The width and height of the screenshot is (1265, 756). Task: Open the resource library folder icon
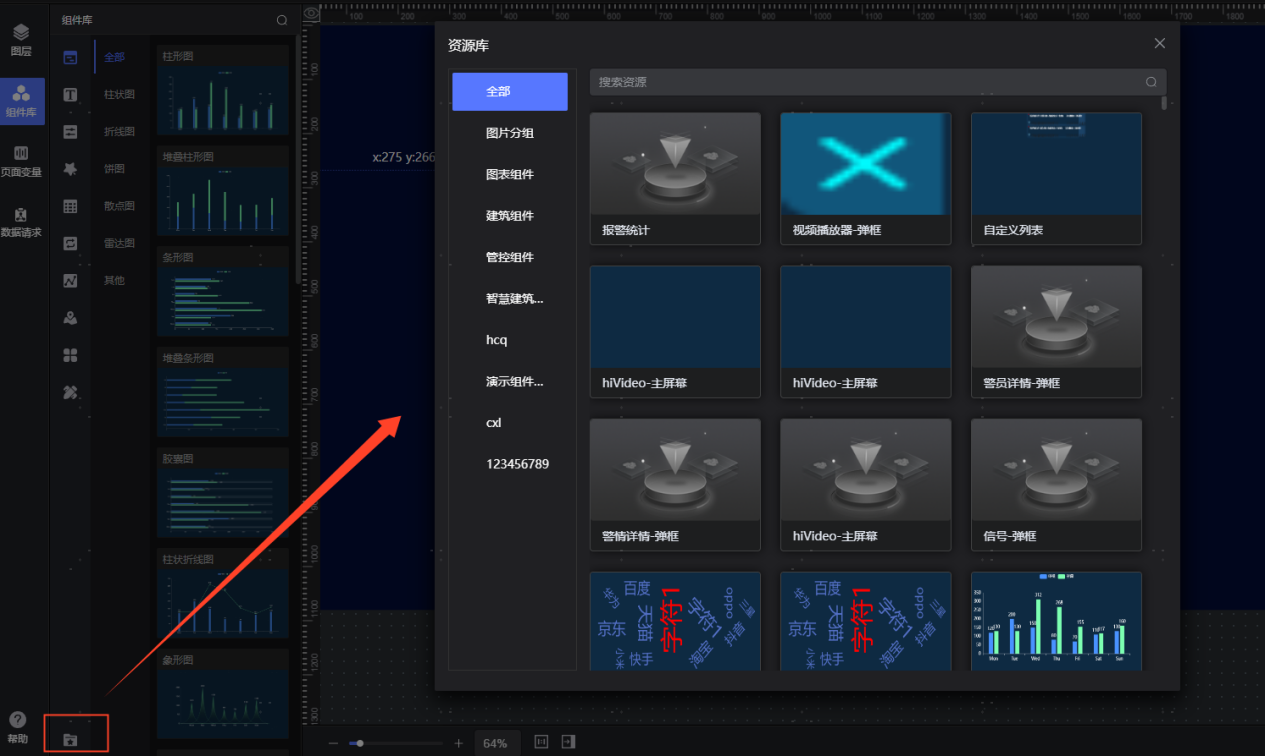(70, 740)
